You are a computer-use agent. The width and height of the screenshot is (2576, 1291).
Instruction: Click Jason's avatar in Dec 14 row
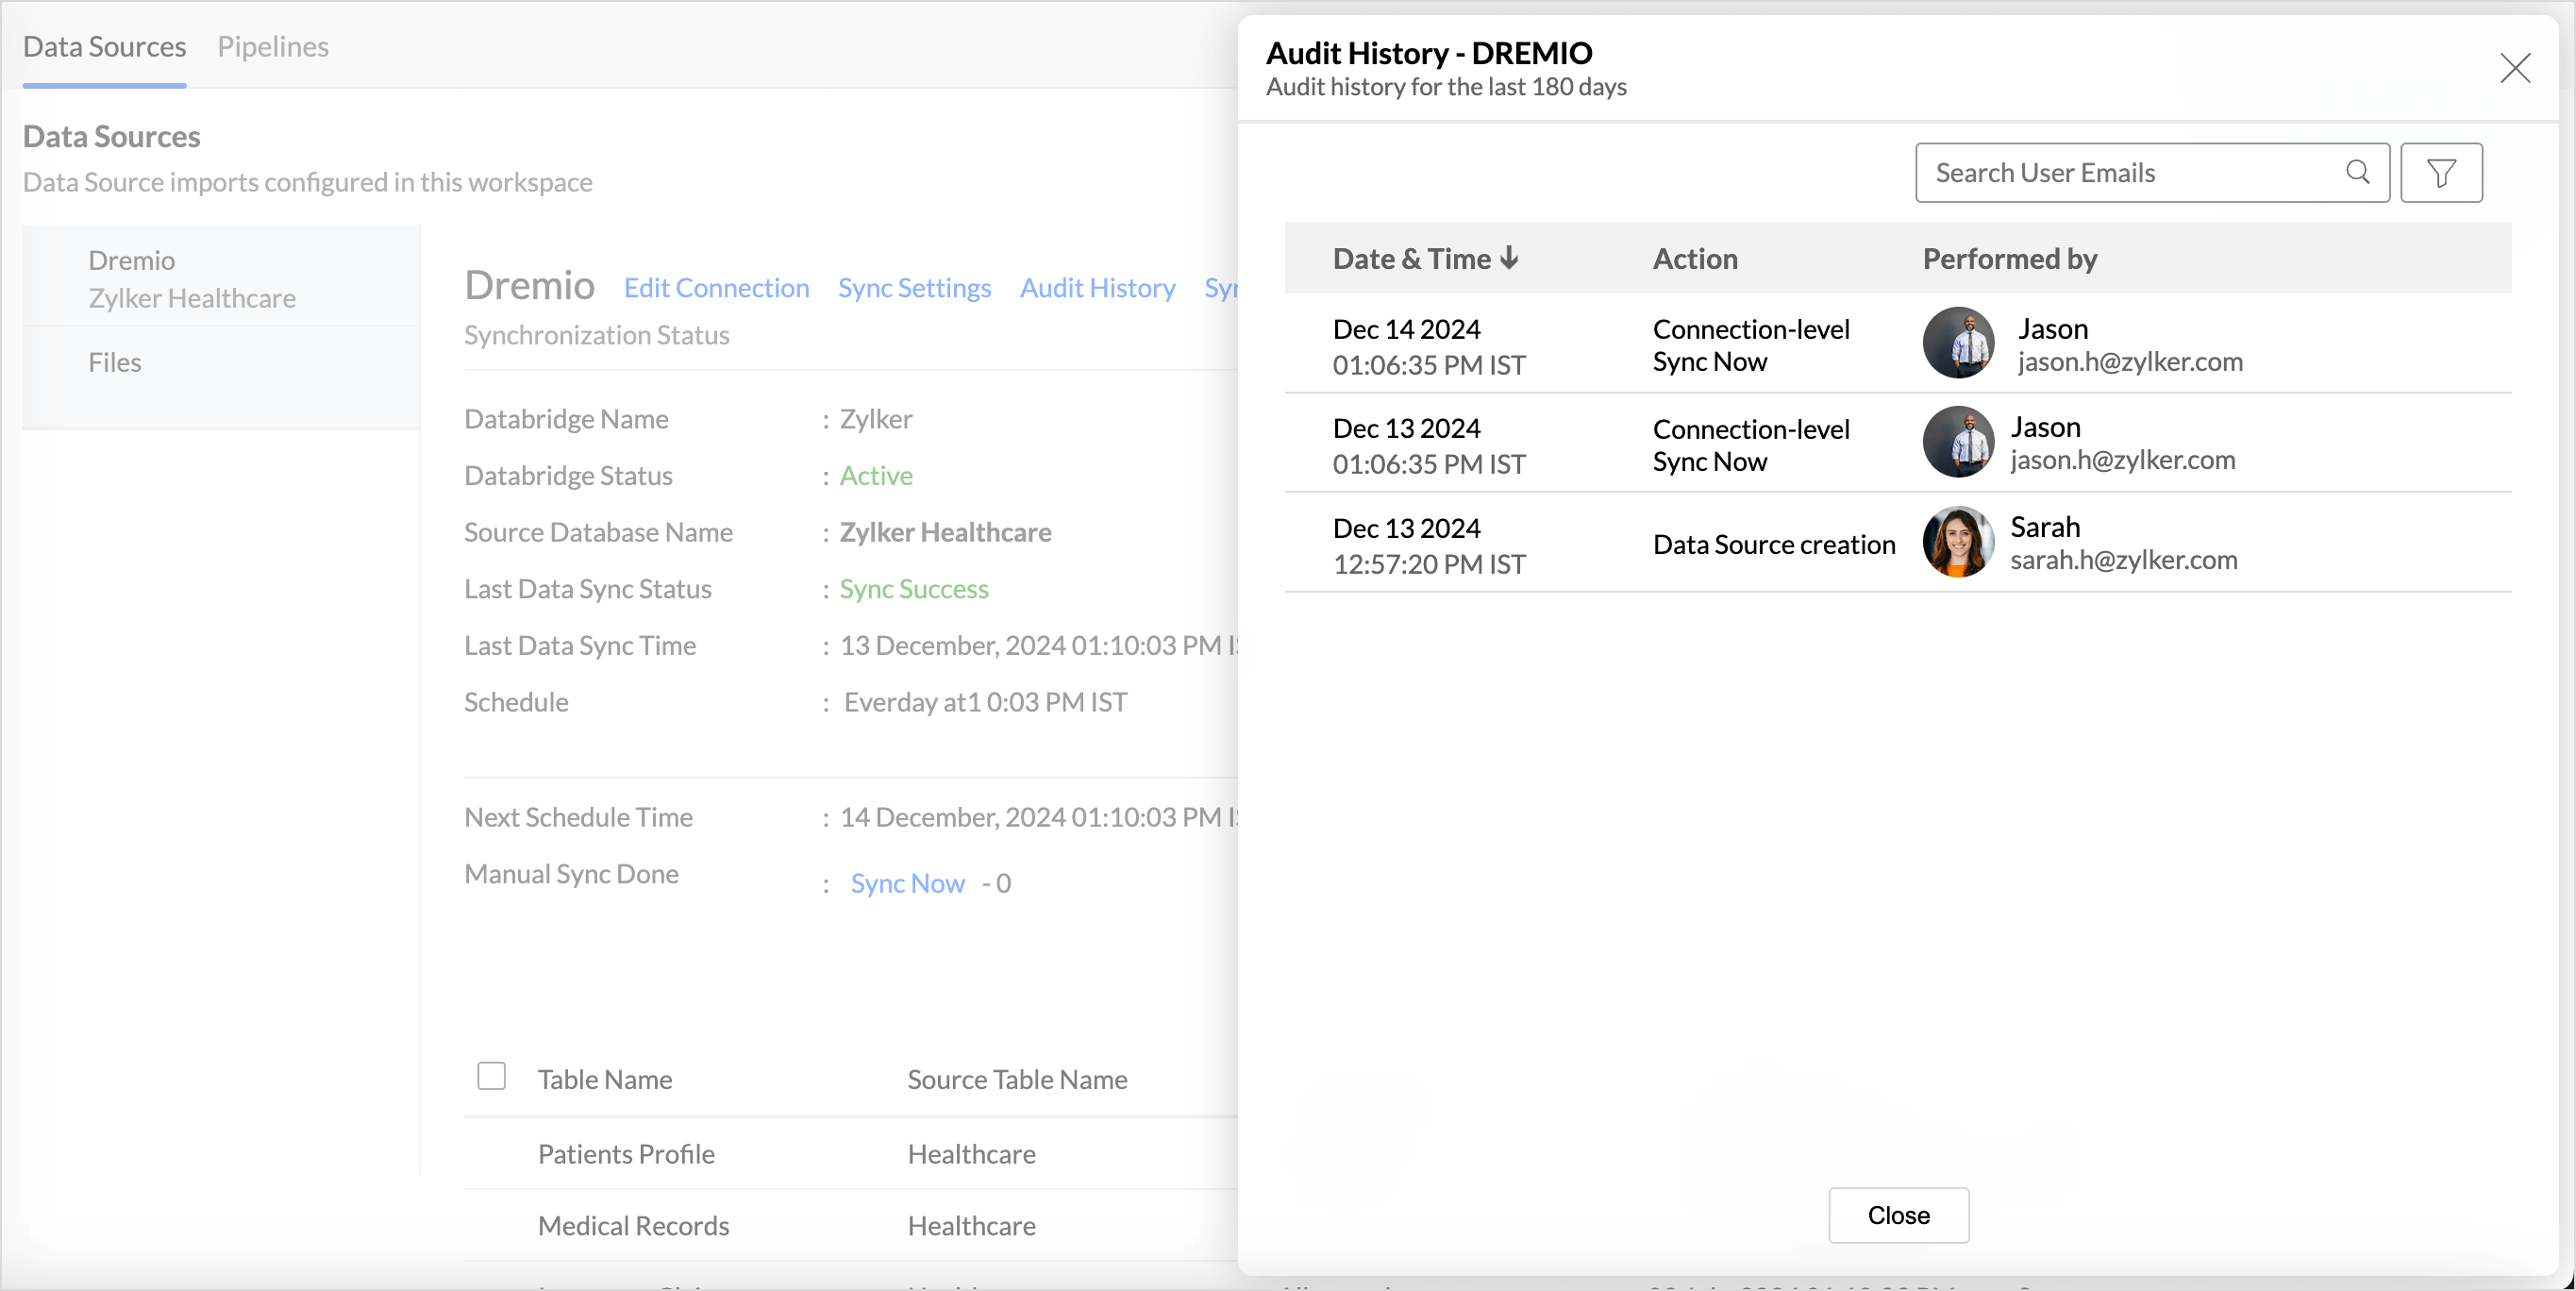(1957, 343)
